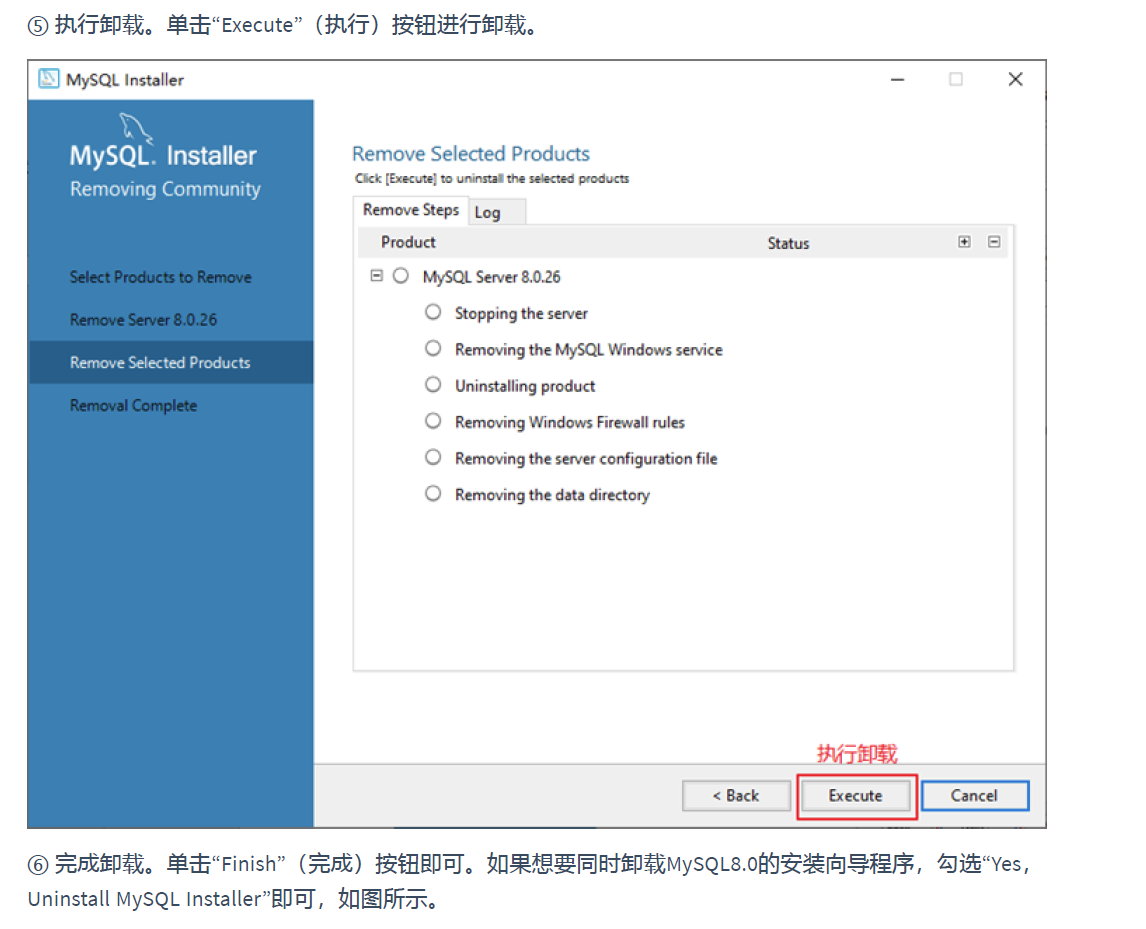Image resolution: width=1146 pixels, height=929 pixels.
Task: Click Removing the MySQL Windows service text
Action: click(x=588, y=349)
